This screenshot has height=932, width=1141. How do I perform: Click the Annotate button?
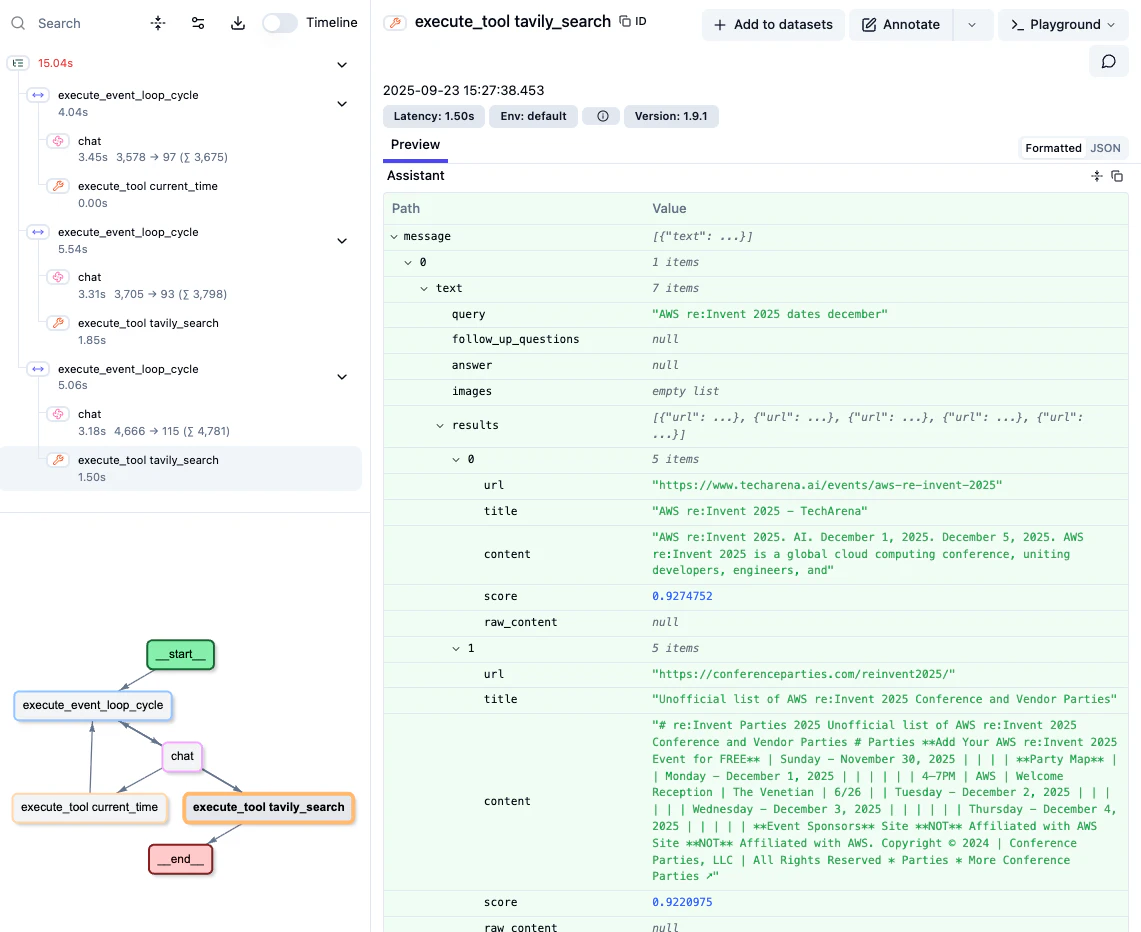click(x=901, y=25)
